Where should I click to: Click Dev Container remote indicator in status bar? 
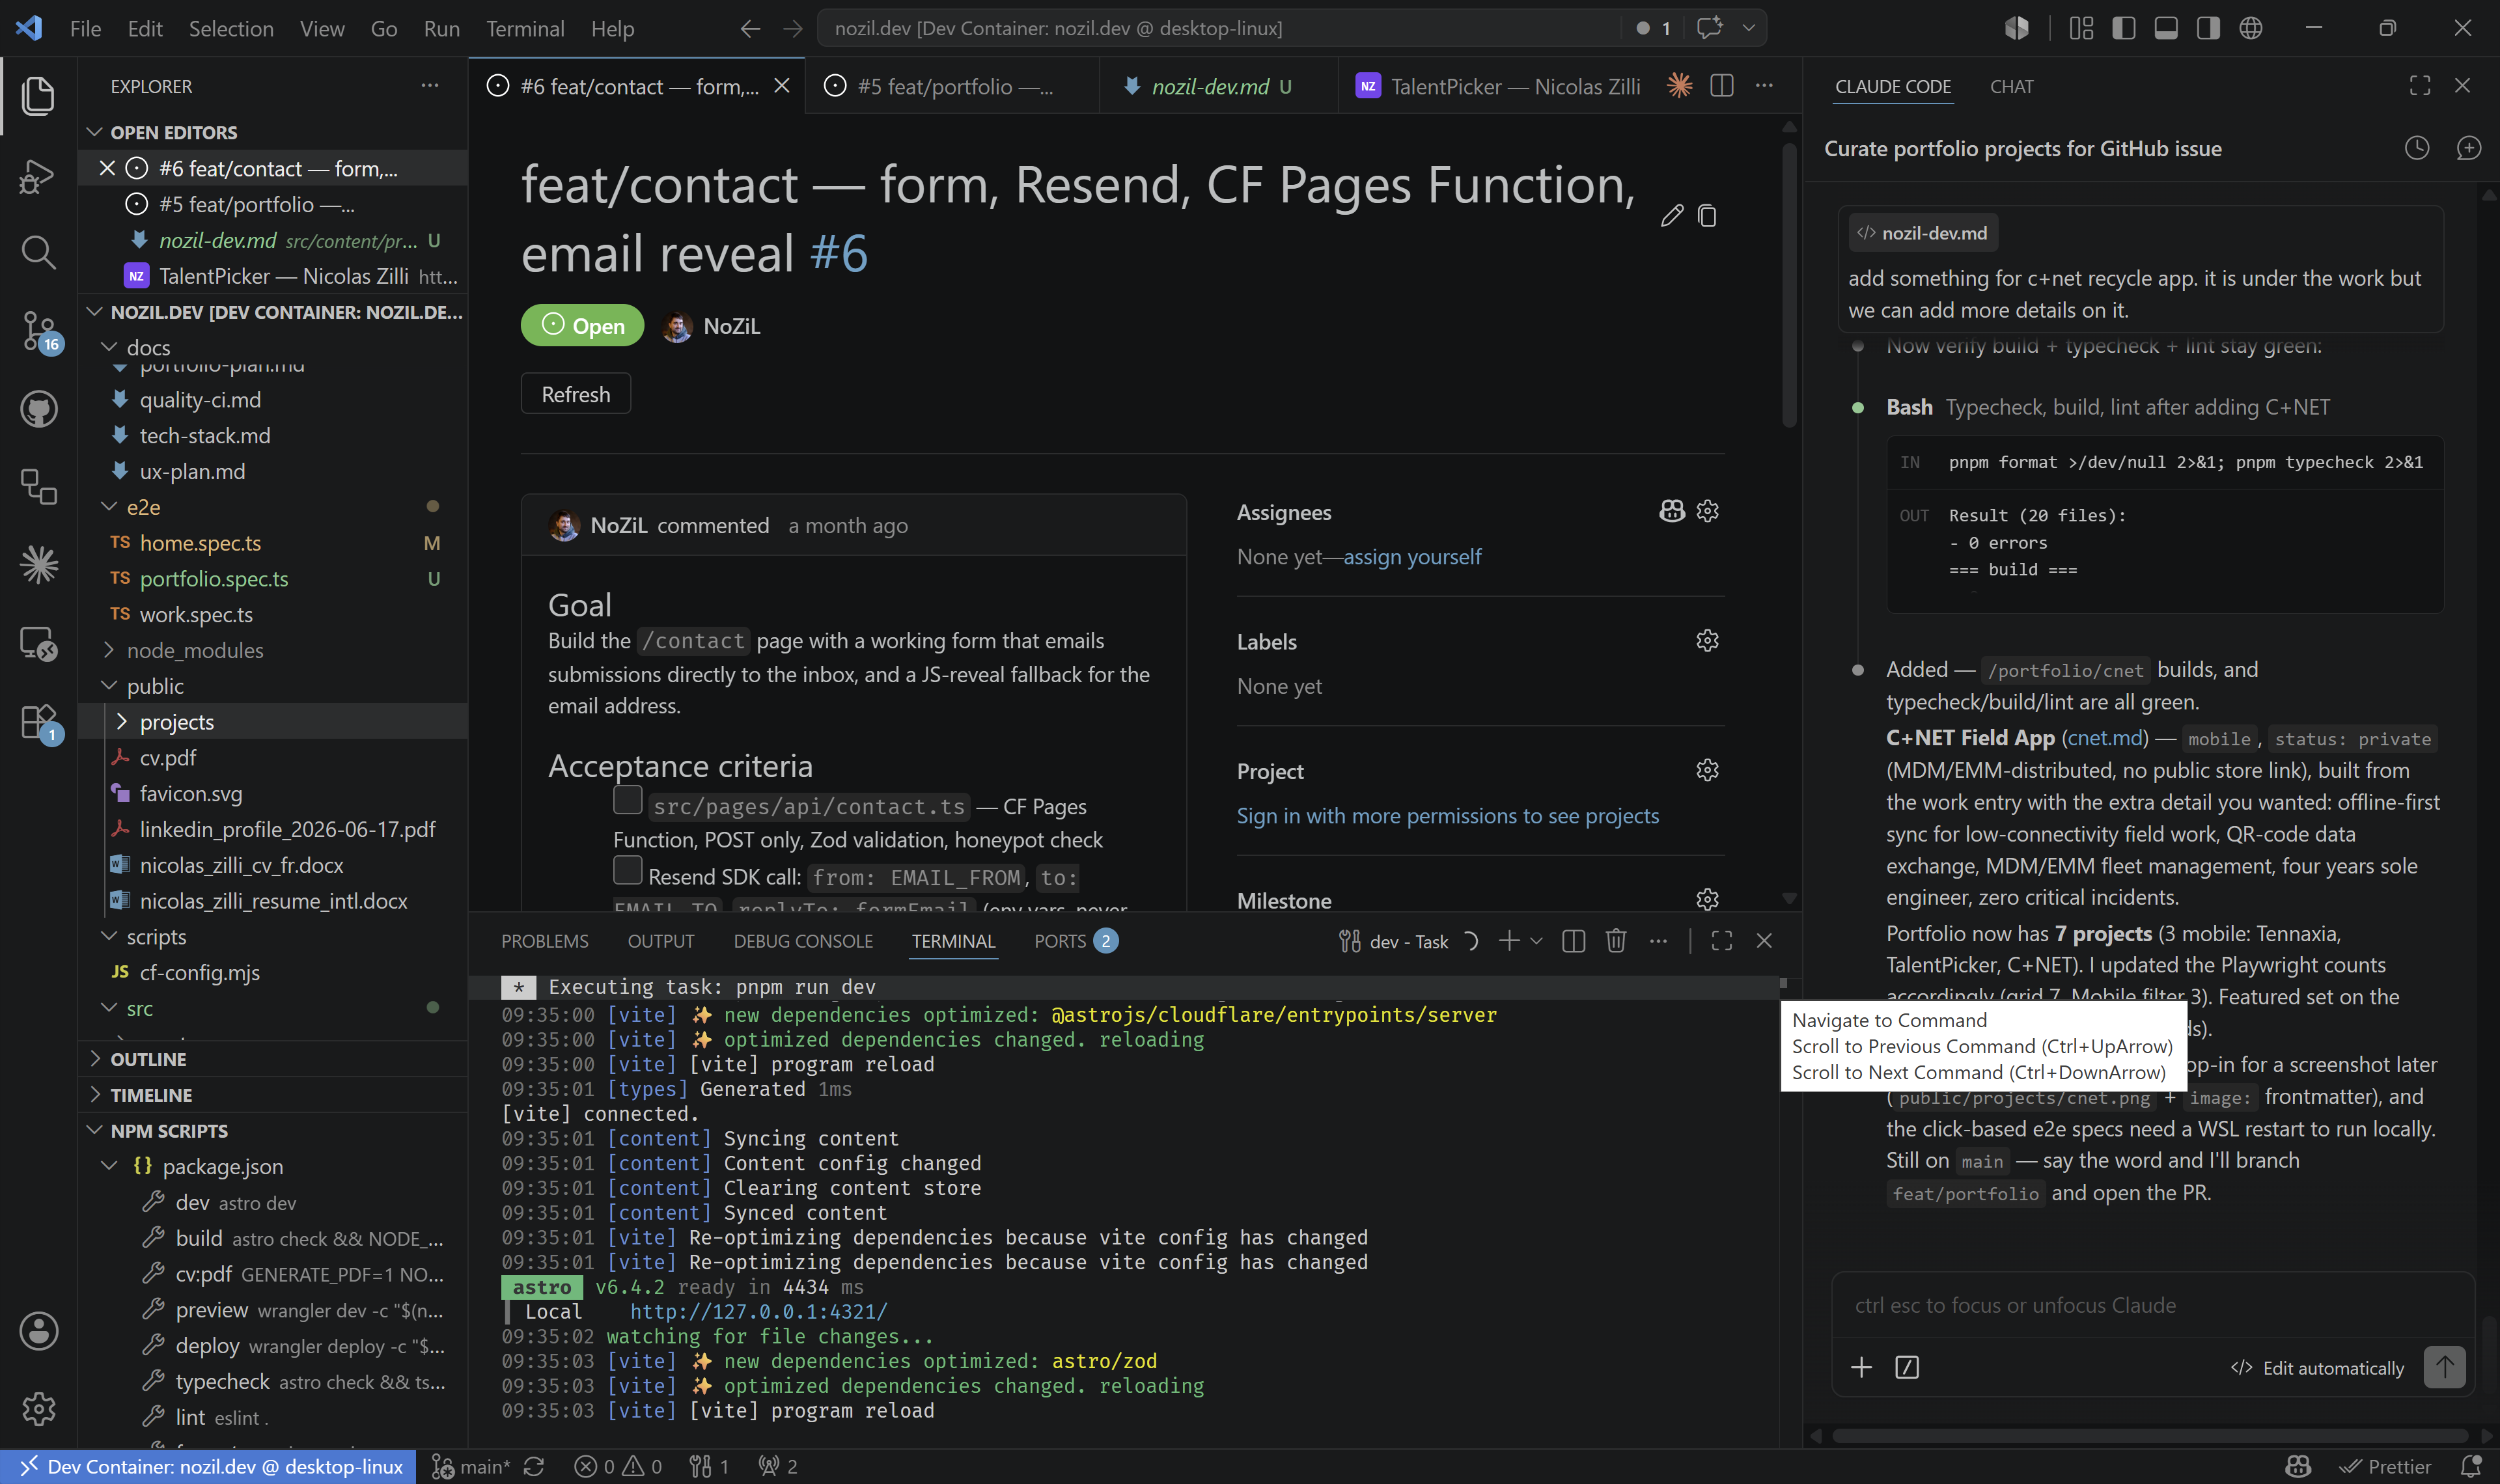(x=208, y=1466)
